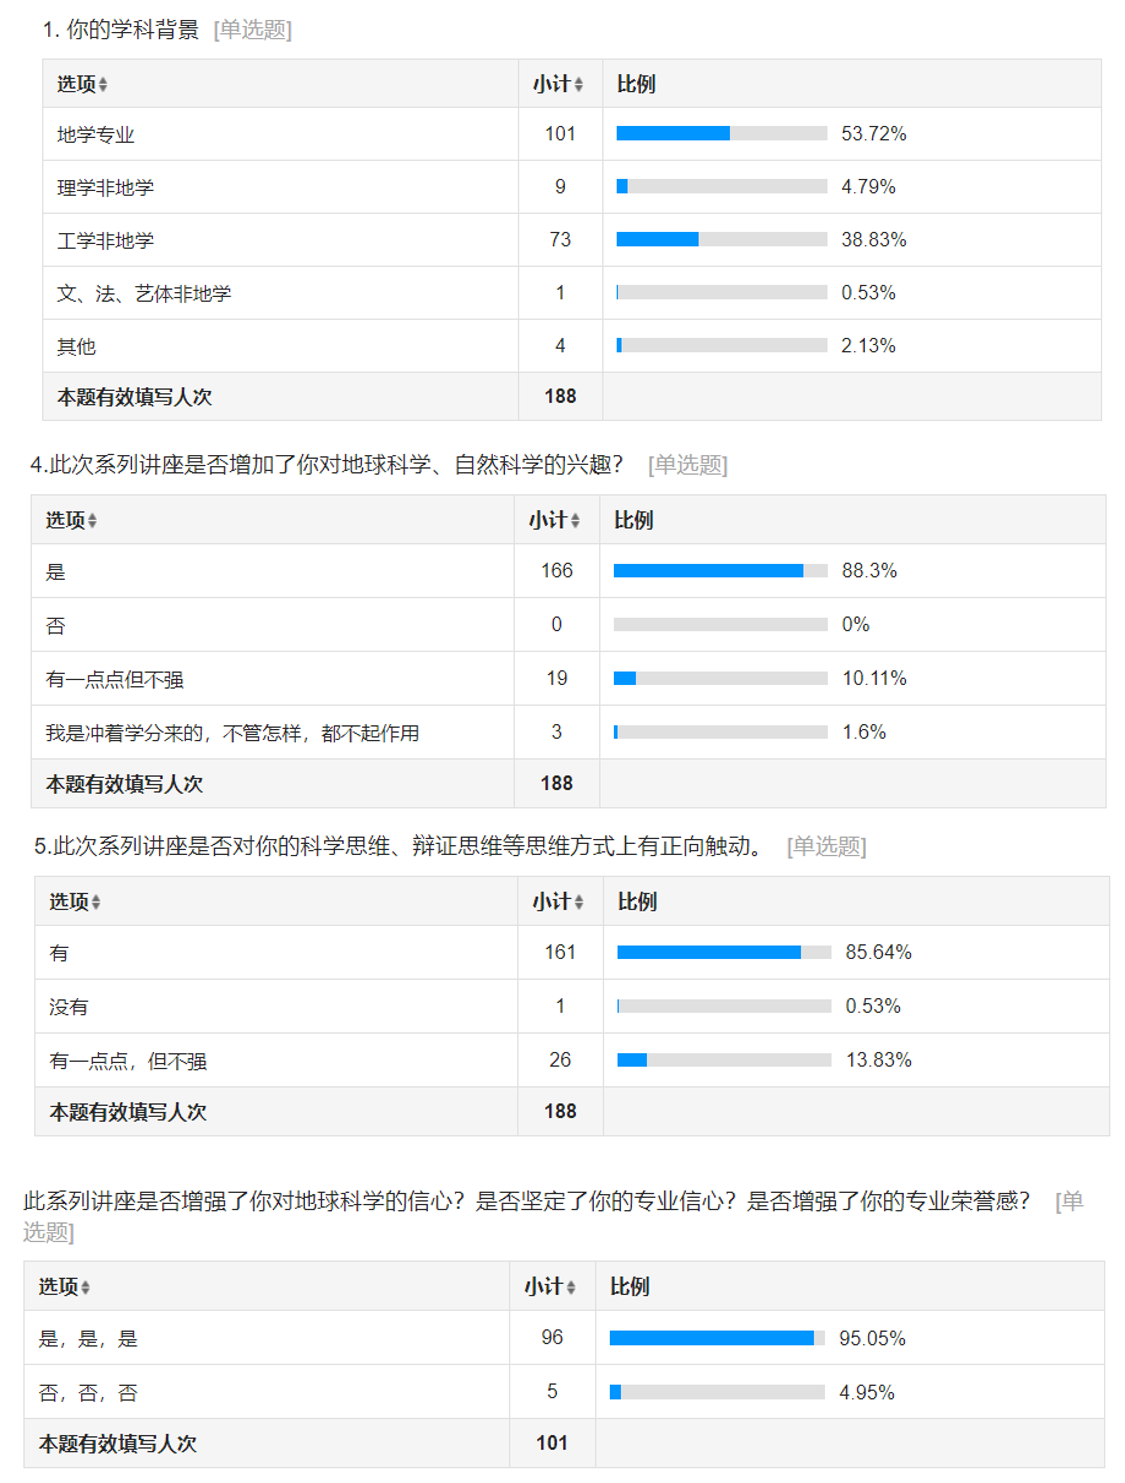The image size is (1125, 1483).
Task: Sort question 5 table by 选项
Action: pyautogui.click(x=96, y=903)
